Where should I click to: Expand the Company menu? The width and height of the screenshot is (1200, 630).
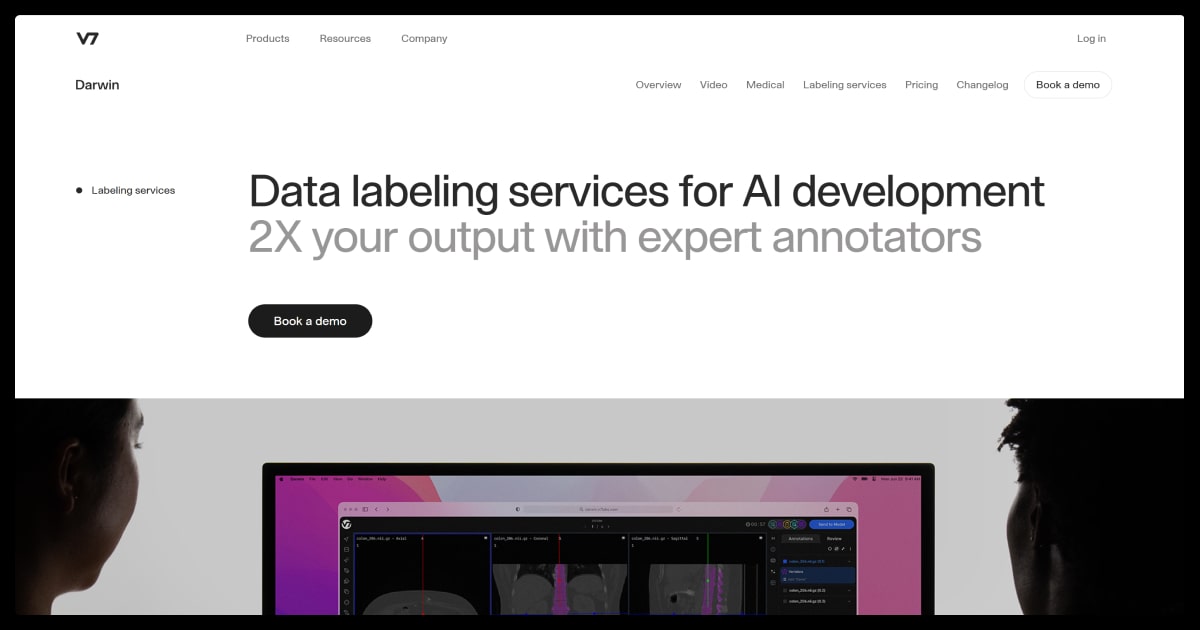tap(424, 39)
